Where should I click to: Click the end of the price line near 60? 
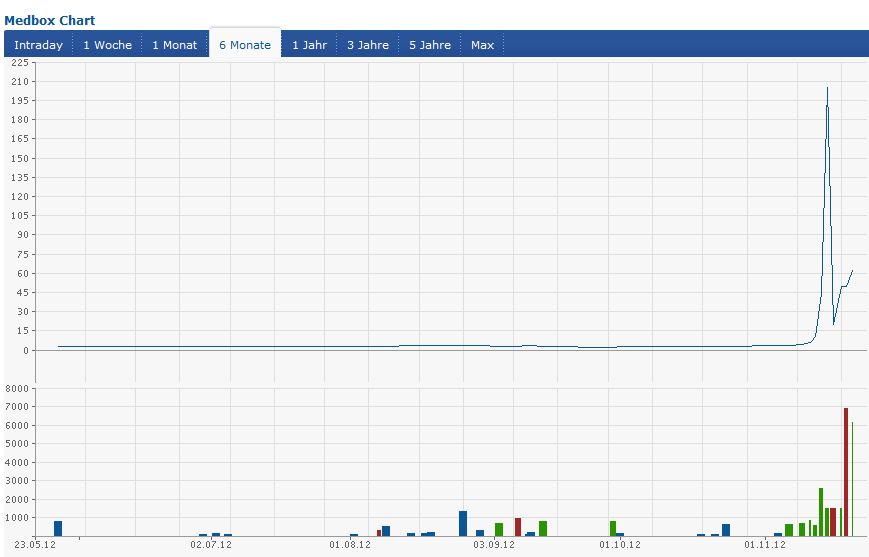click(x=852, y=270)
